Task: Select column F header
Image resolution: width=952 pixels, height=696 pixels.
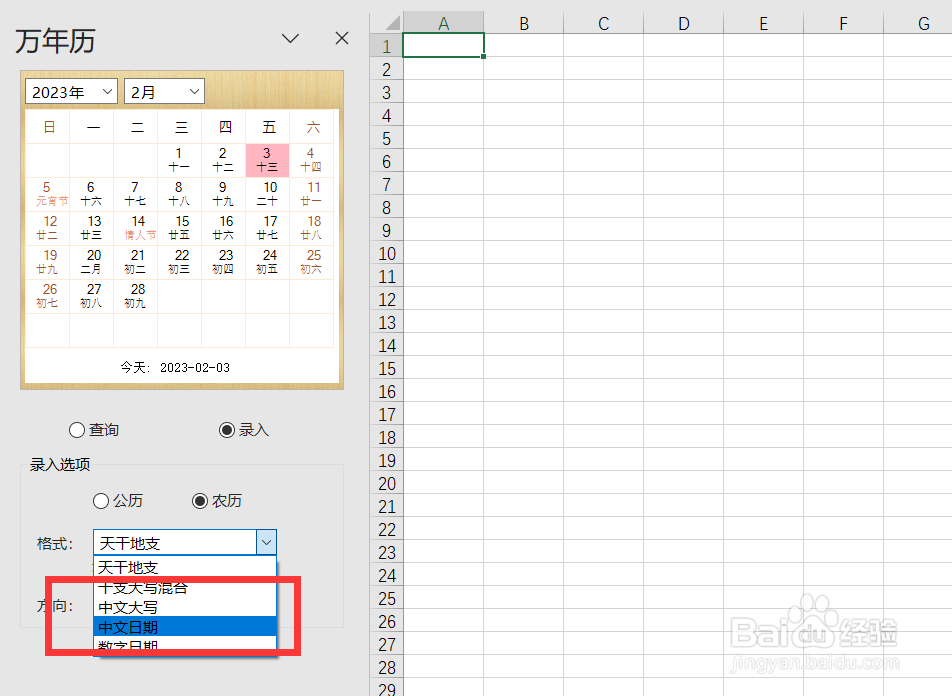Action: point(843,23)
